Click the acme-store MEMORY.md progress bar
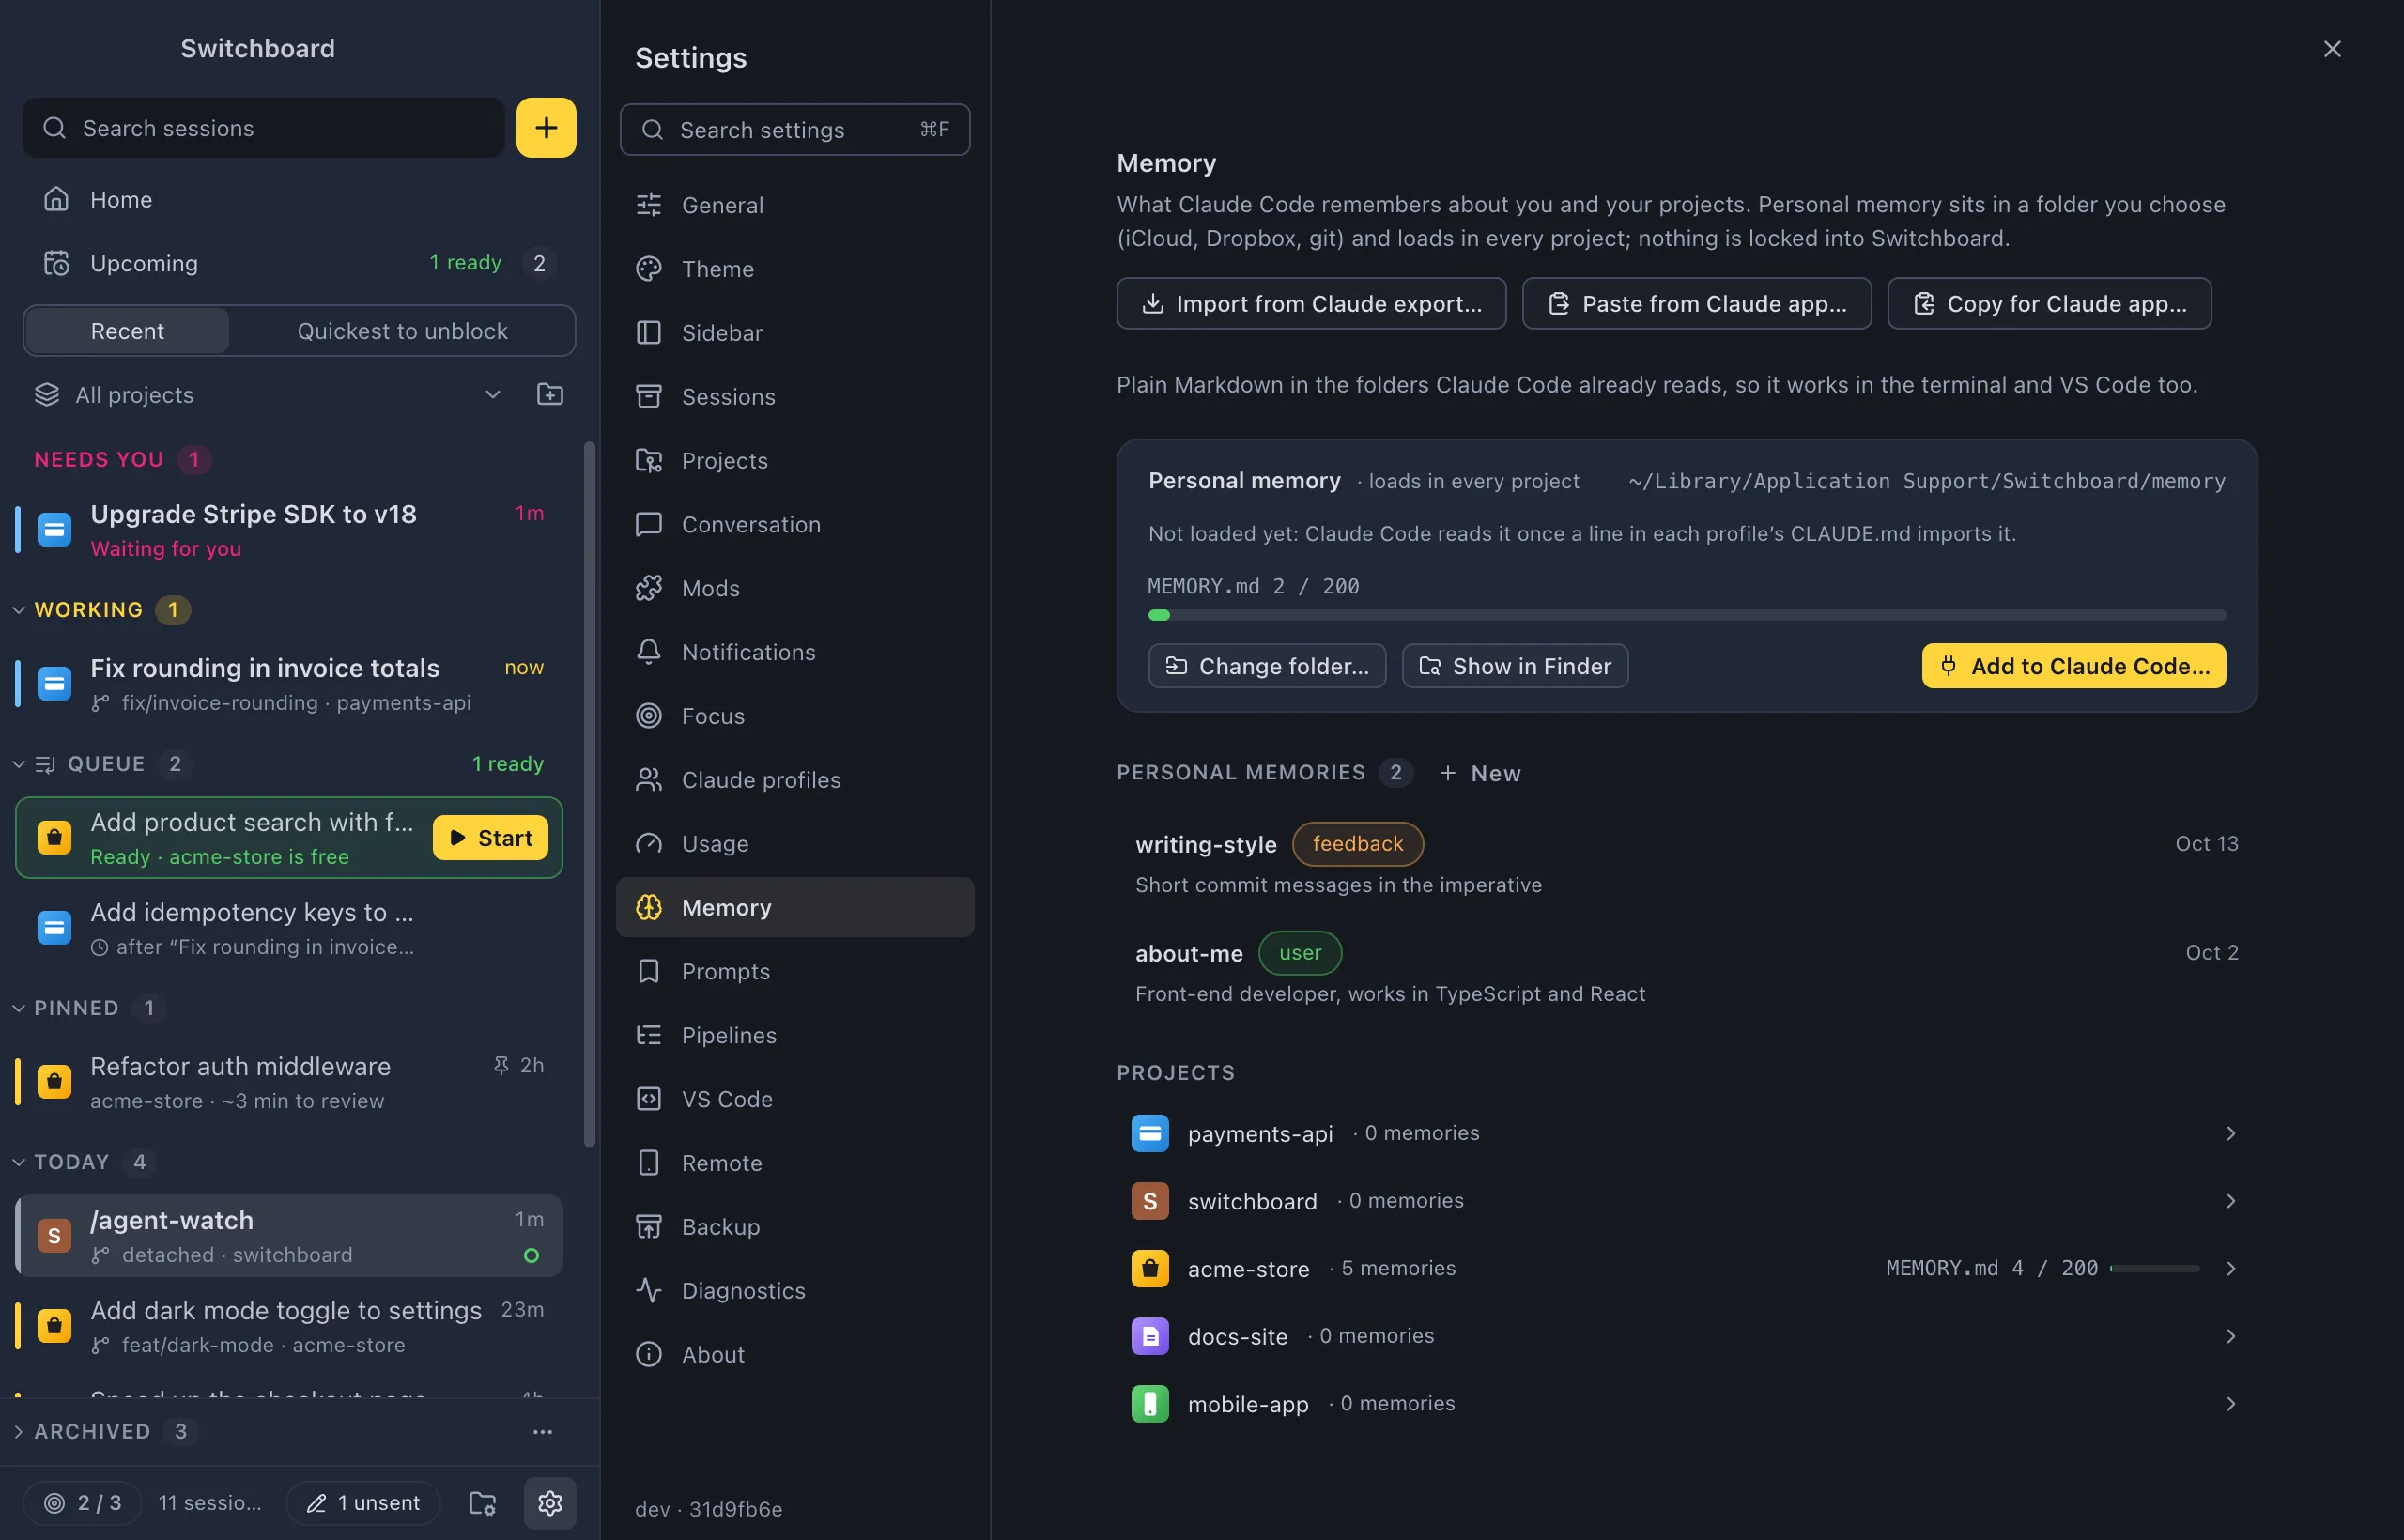 (2154, 1268)
